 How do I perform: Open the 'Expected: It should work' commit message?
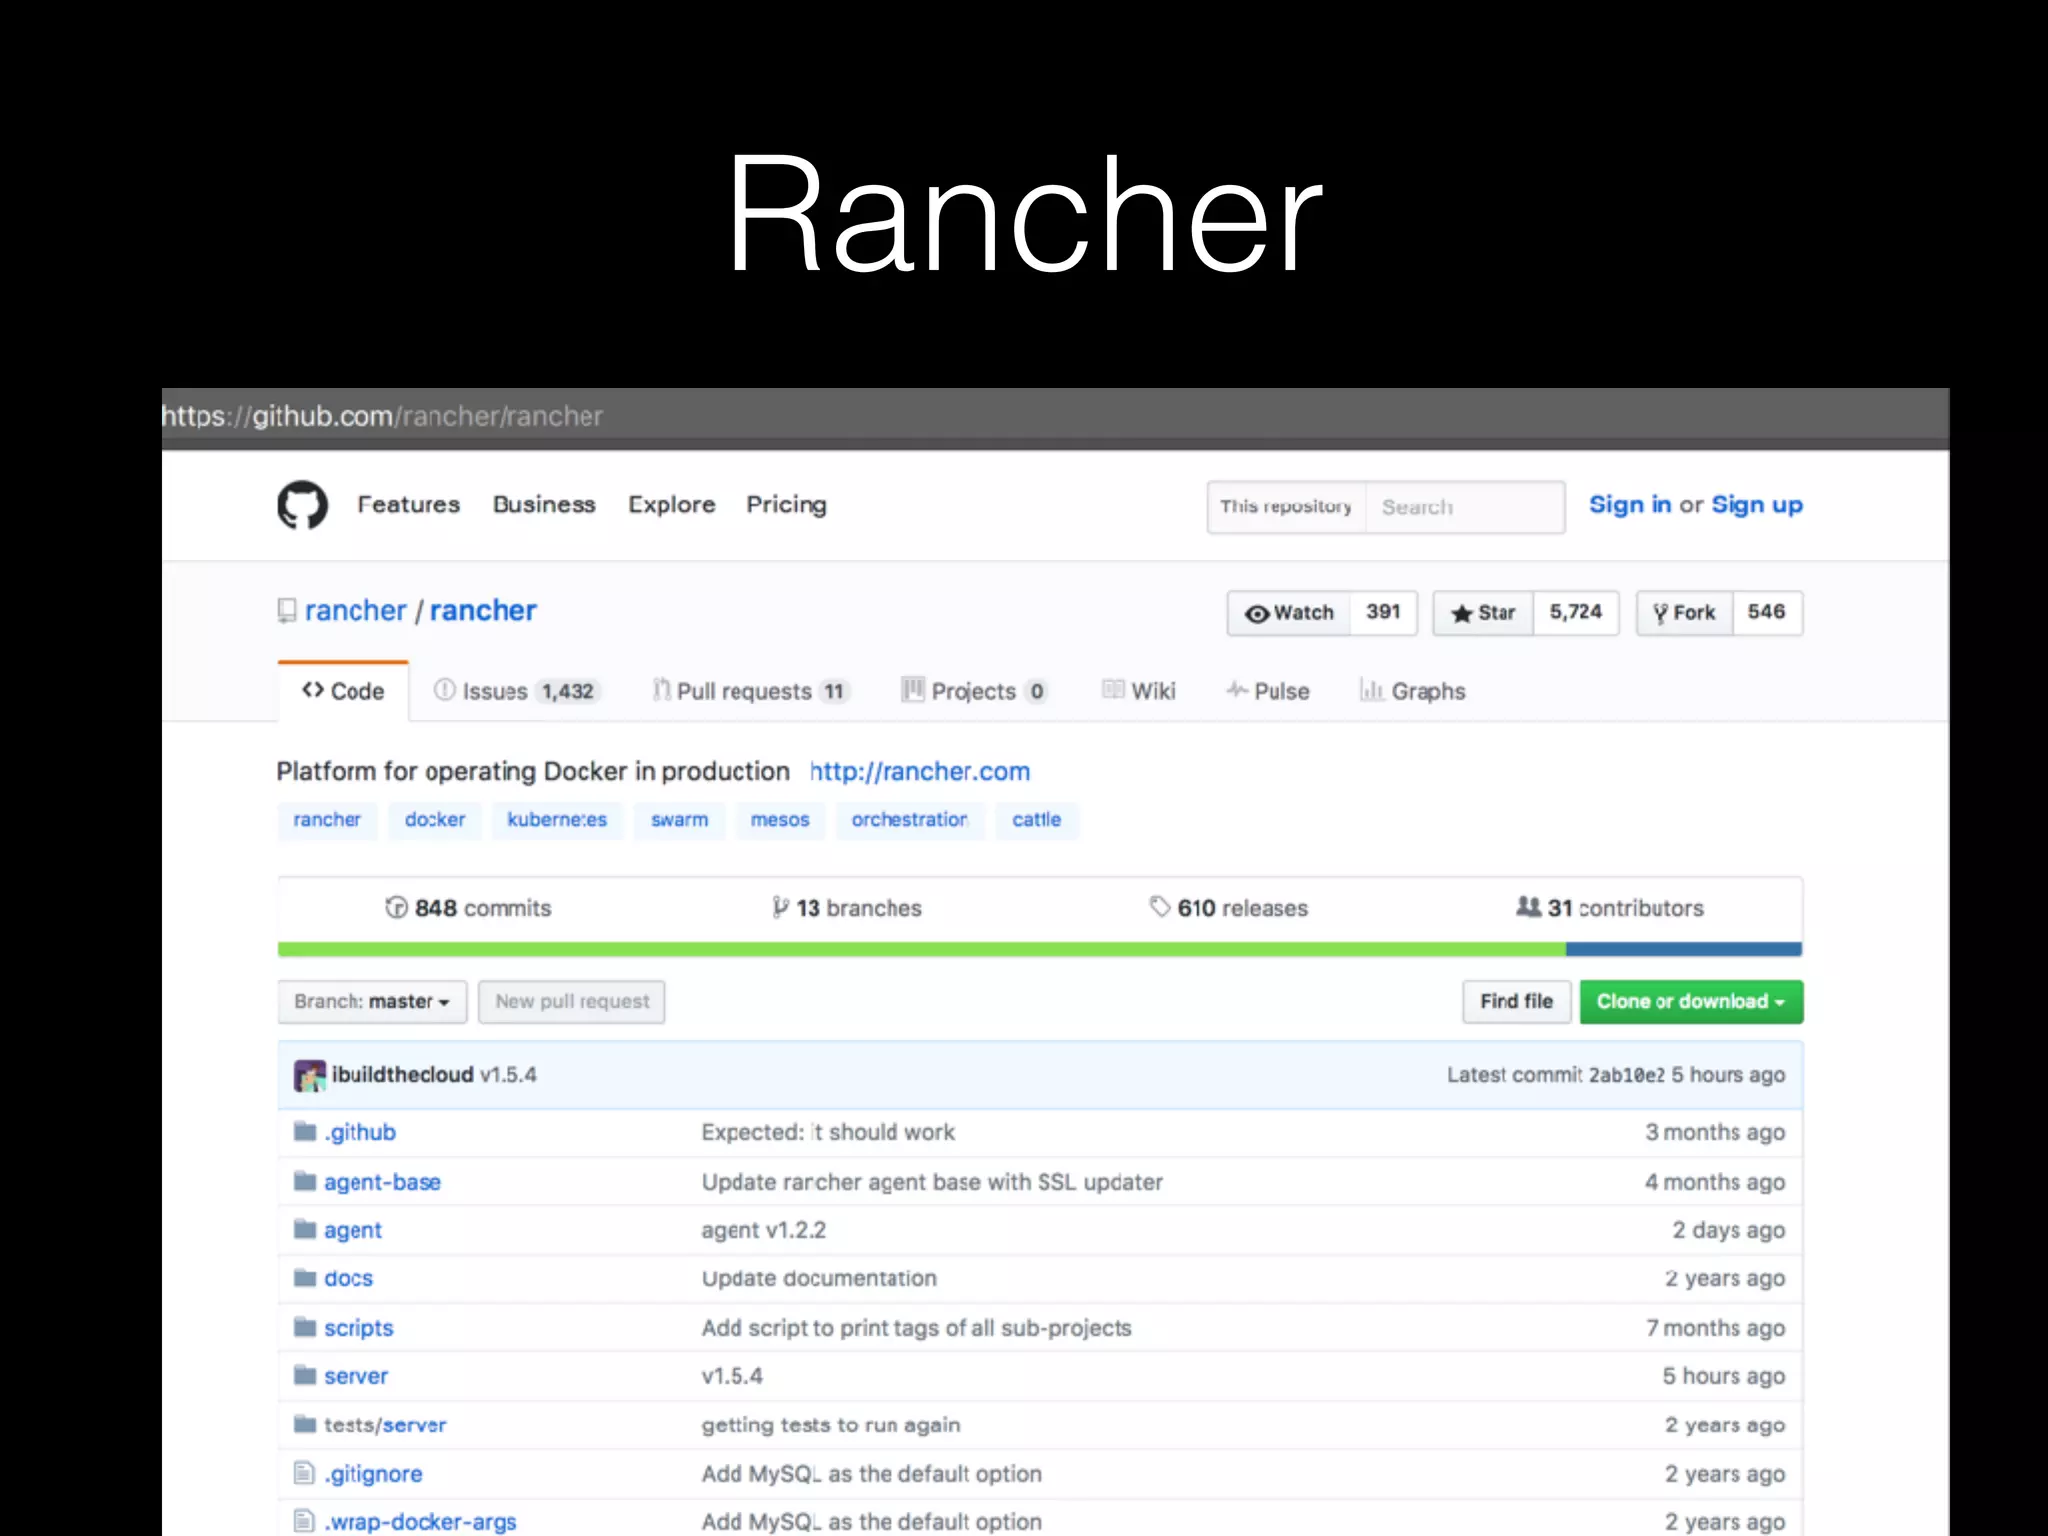pyautogui.click(x=828, y=1132)
